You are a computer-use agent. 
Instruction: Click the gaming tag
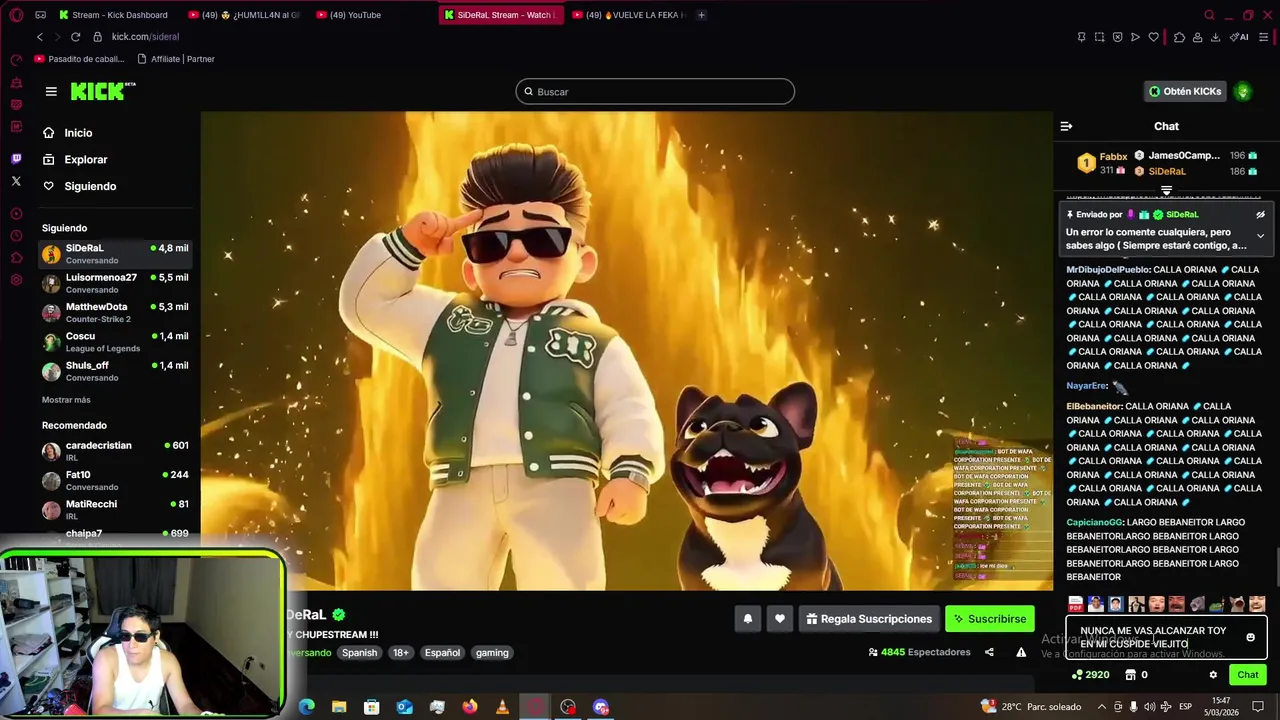pyautogui.click(x=492, y=652)
